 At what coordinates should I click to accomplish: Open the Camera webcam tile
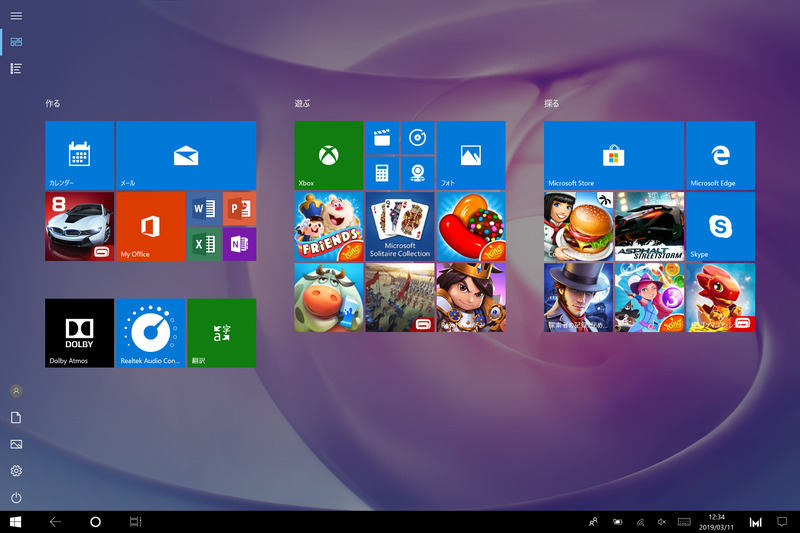point(417,173)
